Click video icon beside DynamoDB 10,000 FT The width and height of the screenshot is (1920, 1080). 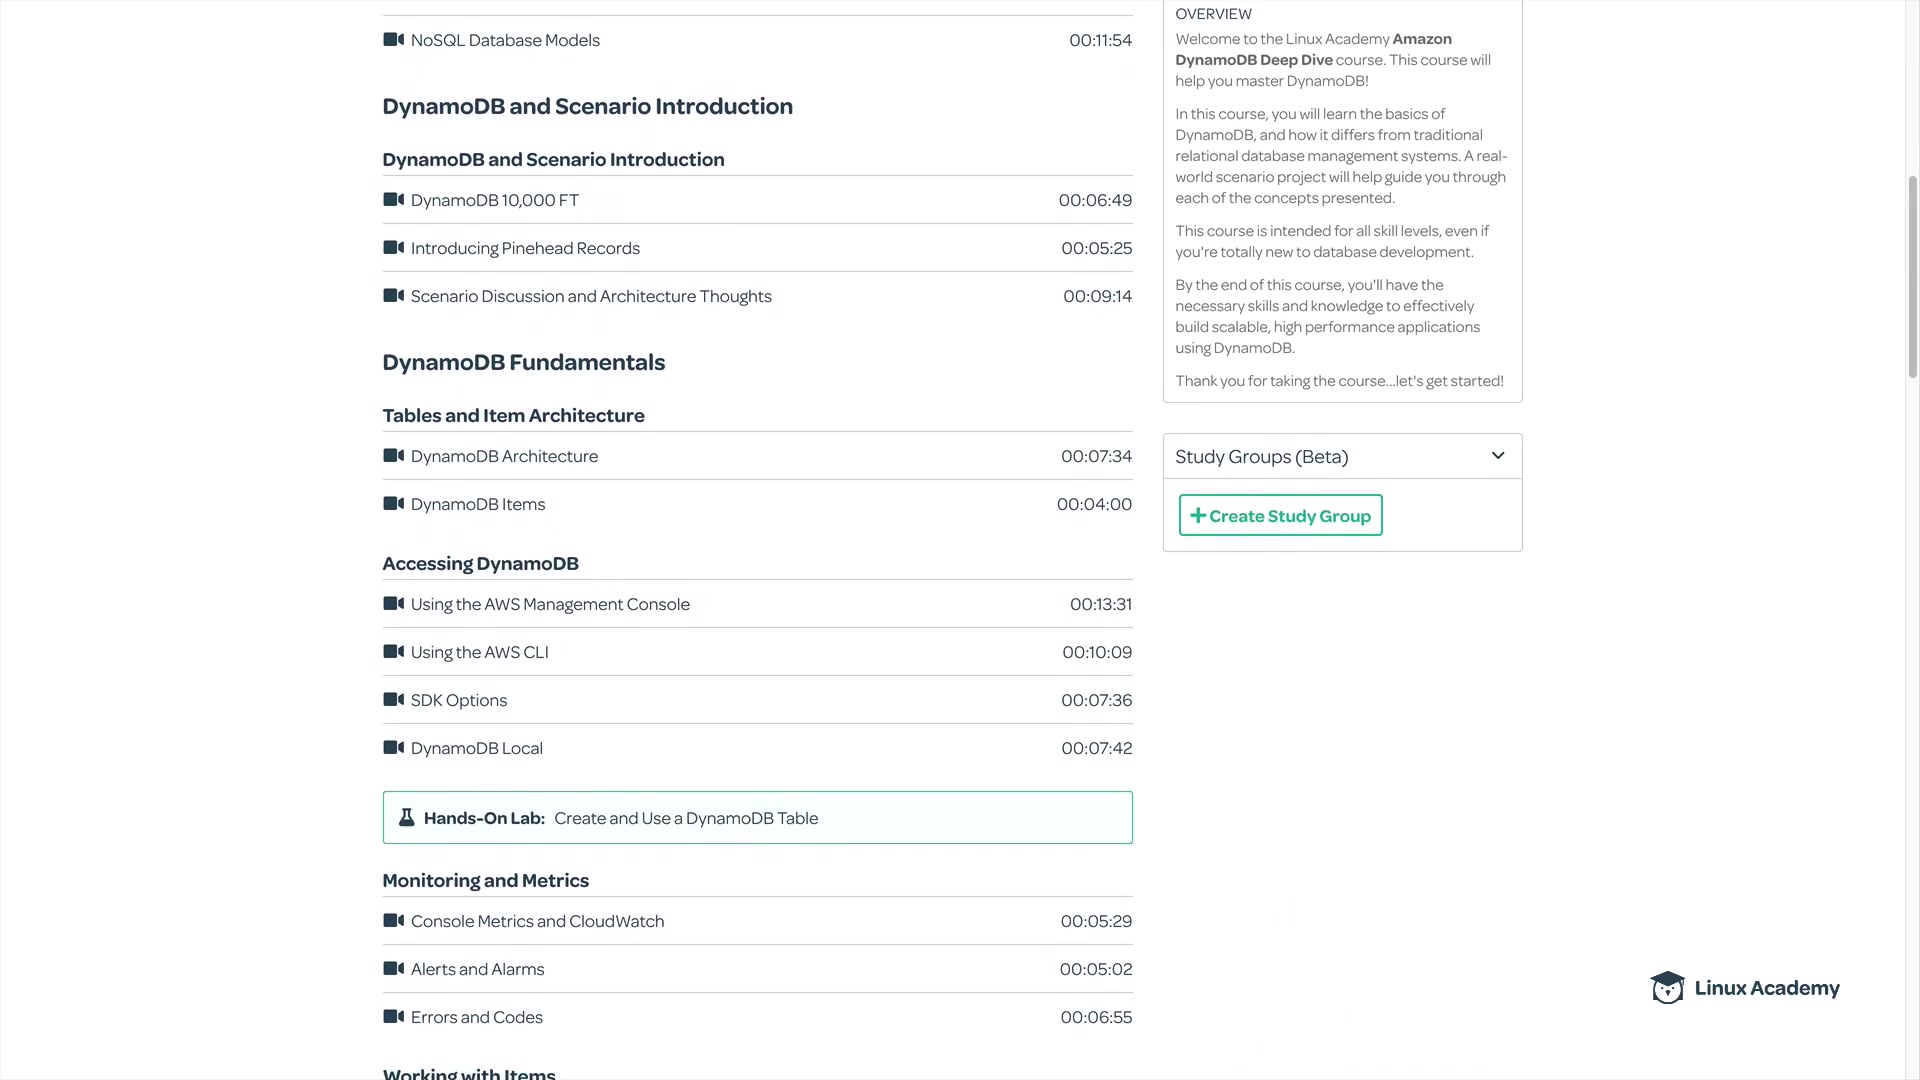pyautogui.click(x=393, y=200)
